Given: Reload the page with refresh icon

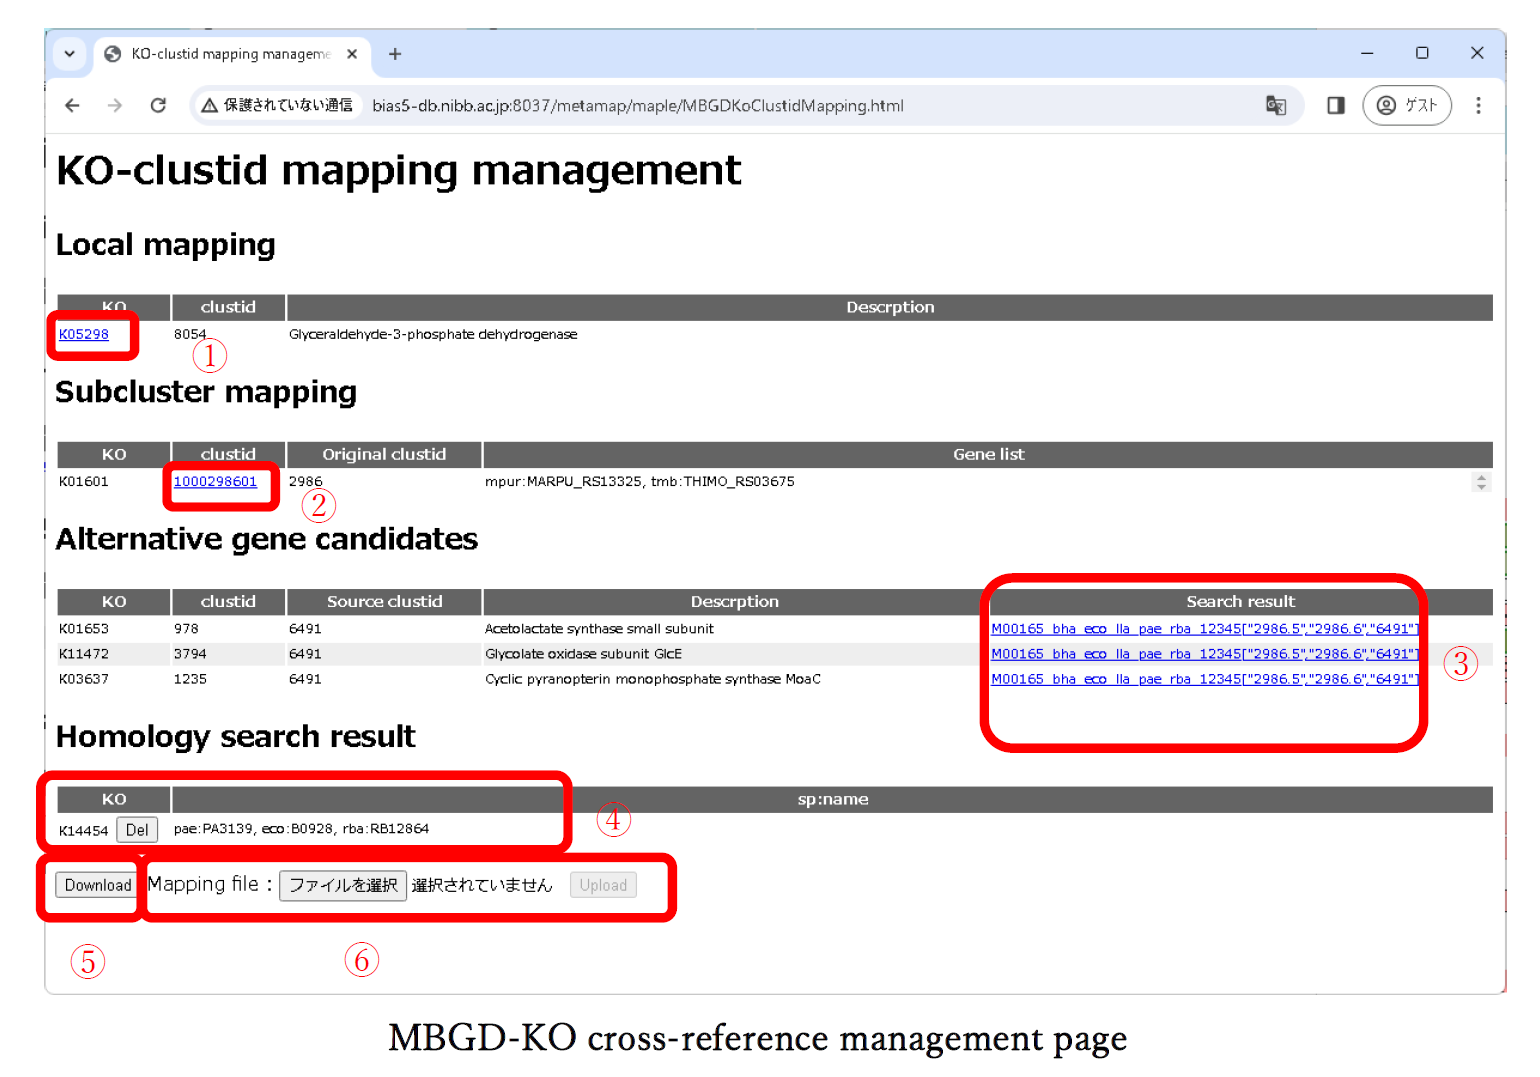Looking at the screenshot, I should point(158,105).
